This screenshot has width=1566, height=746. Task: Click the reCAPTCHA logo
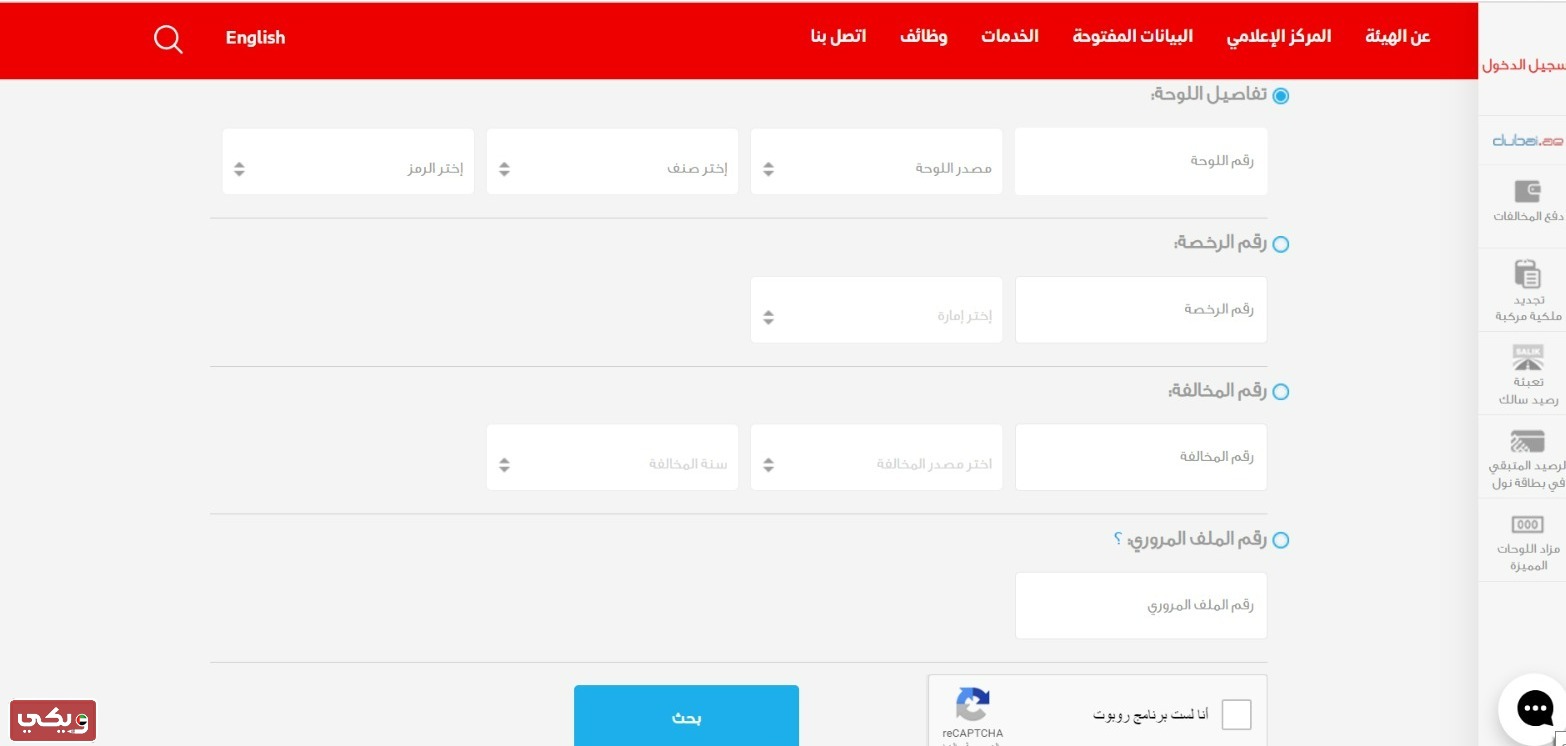(x=972, y=705)
